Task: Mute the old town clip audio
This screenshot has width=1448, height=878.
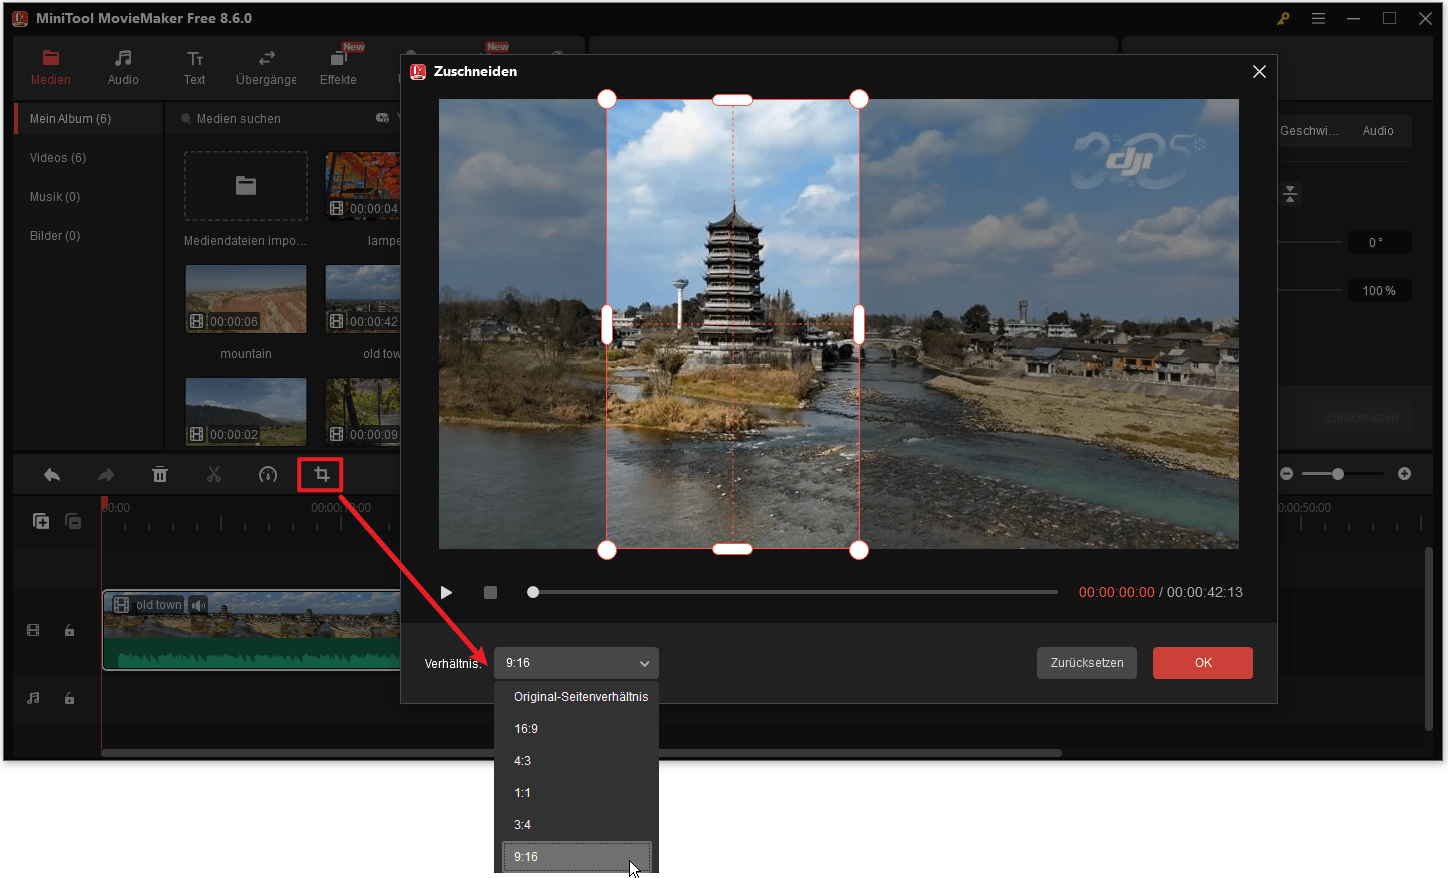Action: coord(198,605)
